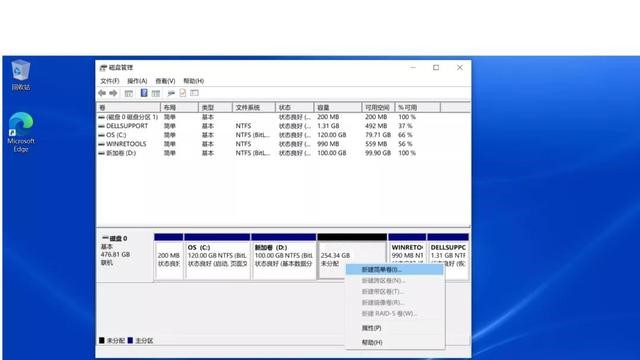Click the checkmark document icon in the toolbar
Screen dimensions: 640x360
(x=182, y=93)
